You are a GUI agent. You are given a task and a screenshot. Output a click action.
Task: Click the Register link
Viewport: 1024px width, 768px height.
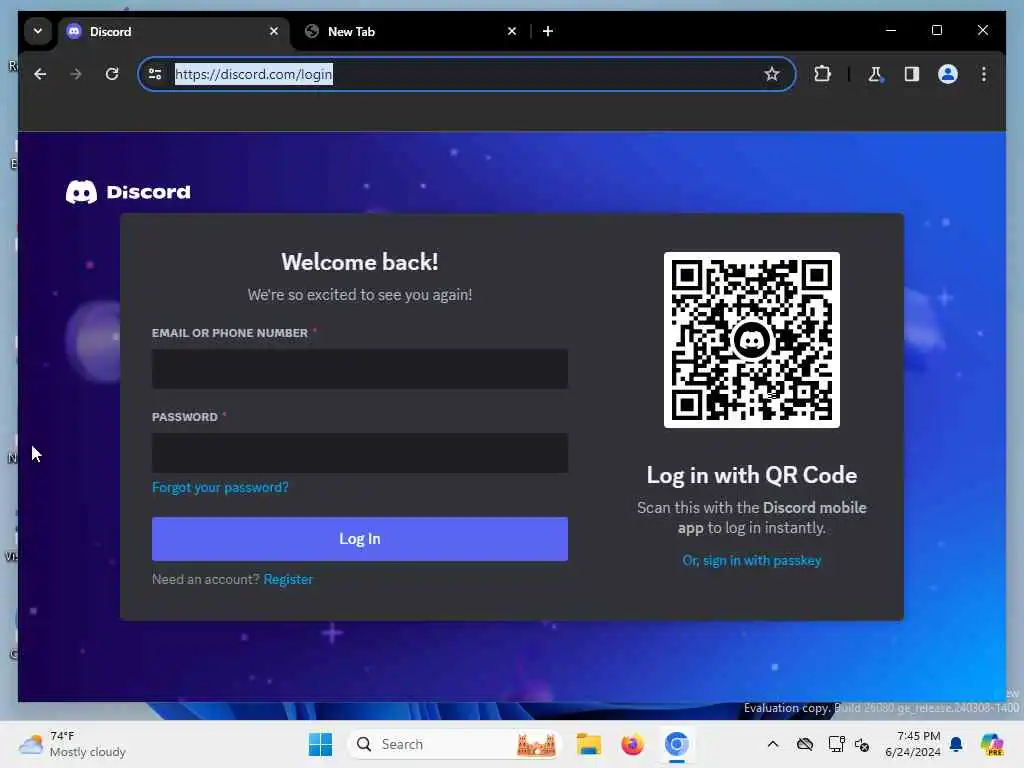[x=288, y=579]
